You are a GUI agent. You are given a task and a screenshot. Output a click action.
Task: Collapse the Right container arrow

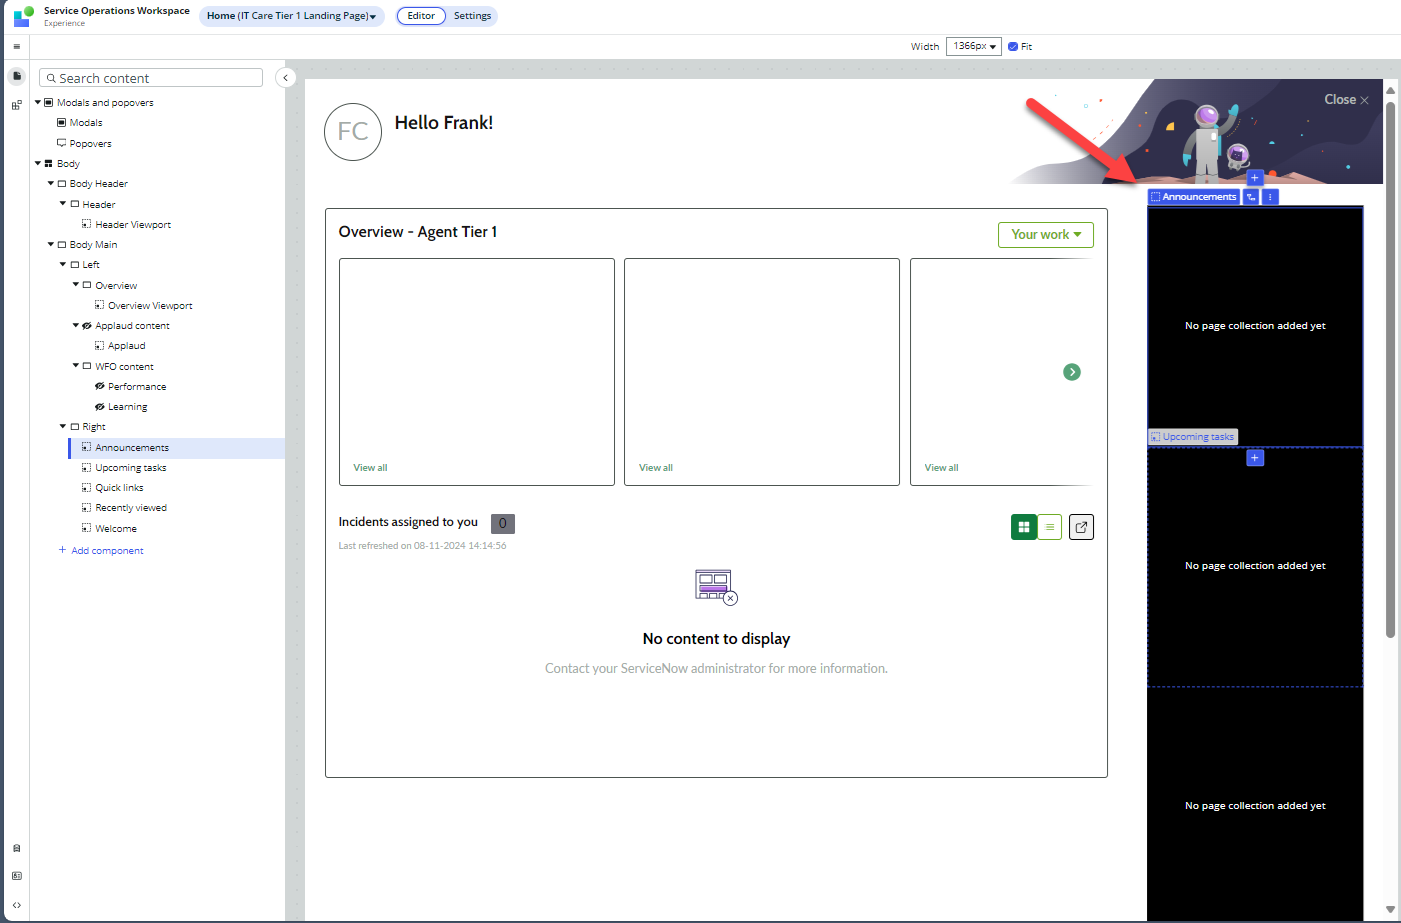pos(63,426)
